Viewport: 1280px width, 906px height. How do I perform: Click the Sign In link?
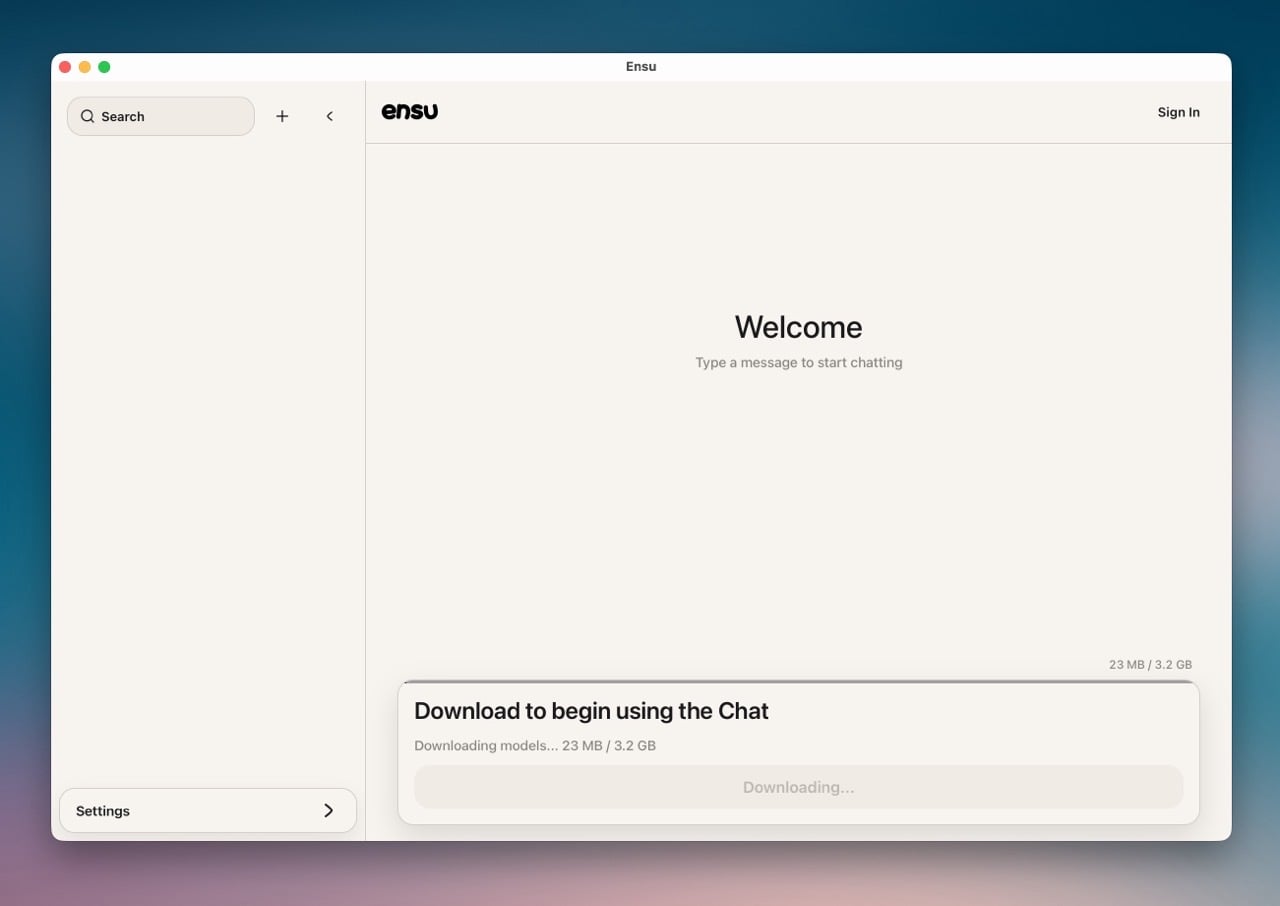coord(1178,113)
